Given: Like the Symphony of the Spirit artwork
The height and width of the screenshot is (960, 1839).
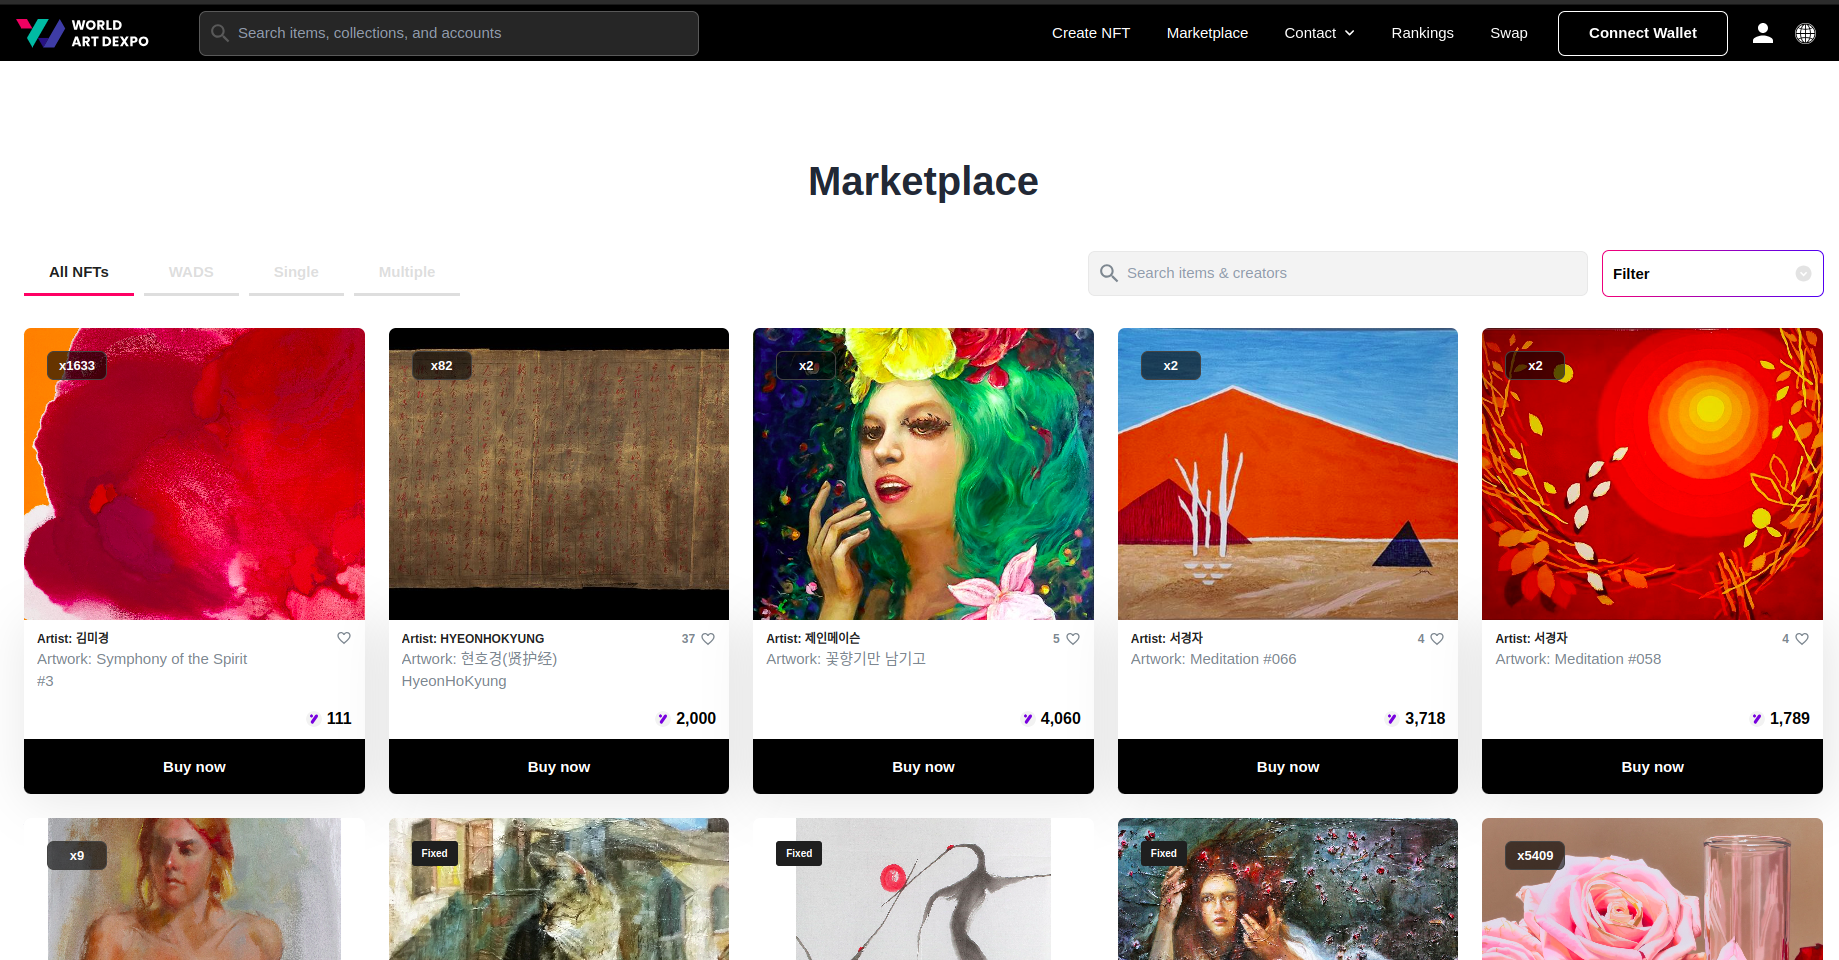Looking at the screenshot, I should pos(344,638).
